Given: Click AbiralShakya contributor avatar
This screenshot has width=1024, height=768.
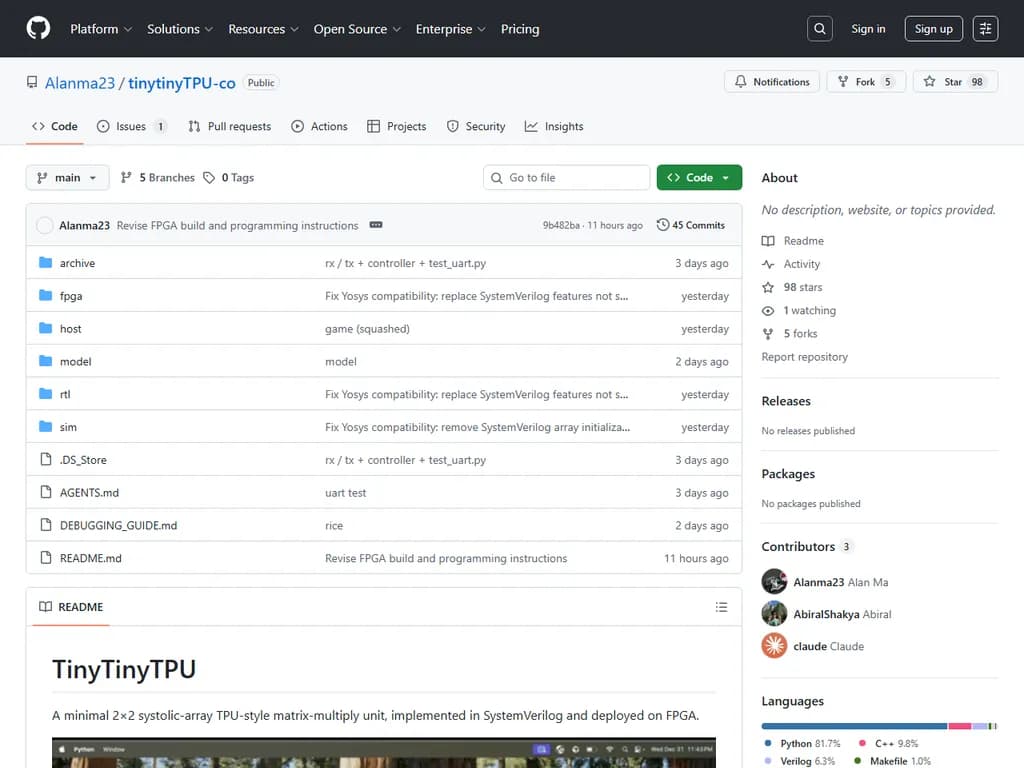Looking at the screenshot, I should pos(774,614).
